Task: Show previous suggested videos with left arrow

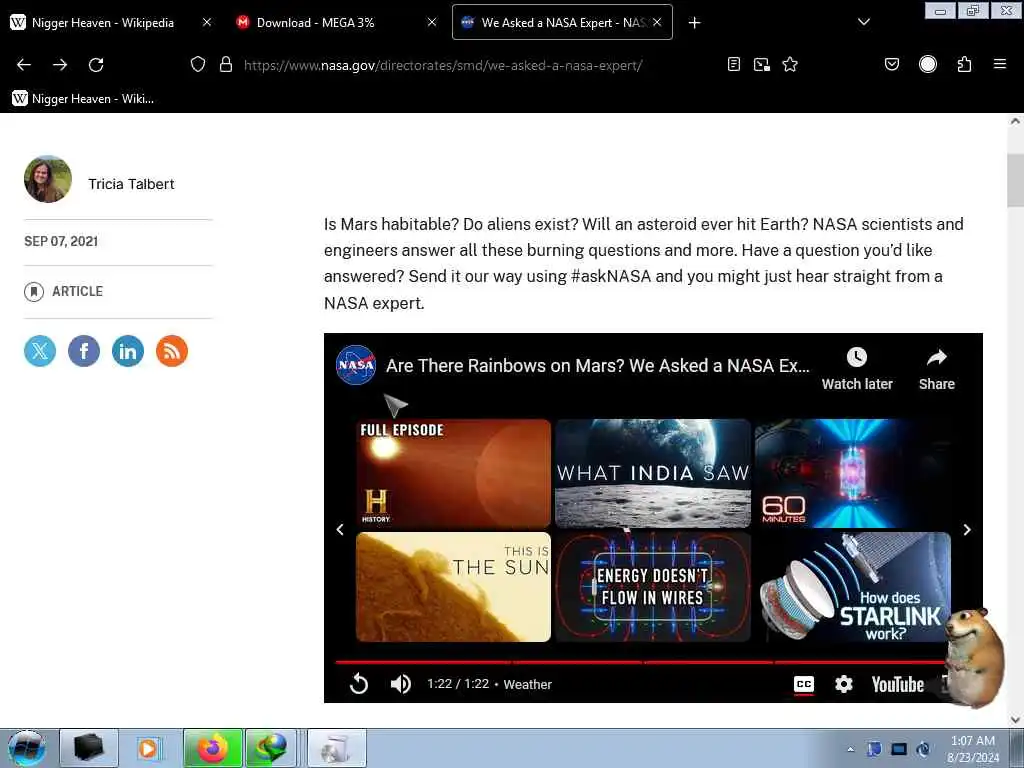Action: (340, 530)
